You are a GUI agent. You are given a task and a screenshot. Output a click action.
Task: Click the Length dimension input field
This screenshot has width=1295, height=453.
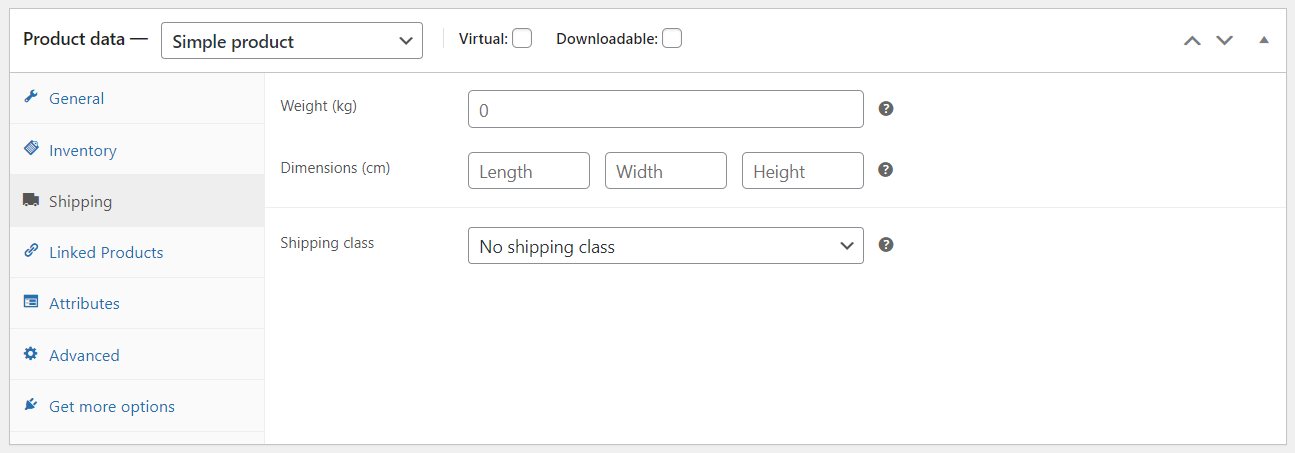tap(528, 171)
